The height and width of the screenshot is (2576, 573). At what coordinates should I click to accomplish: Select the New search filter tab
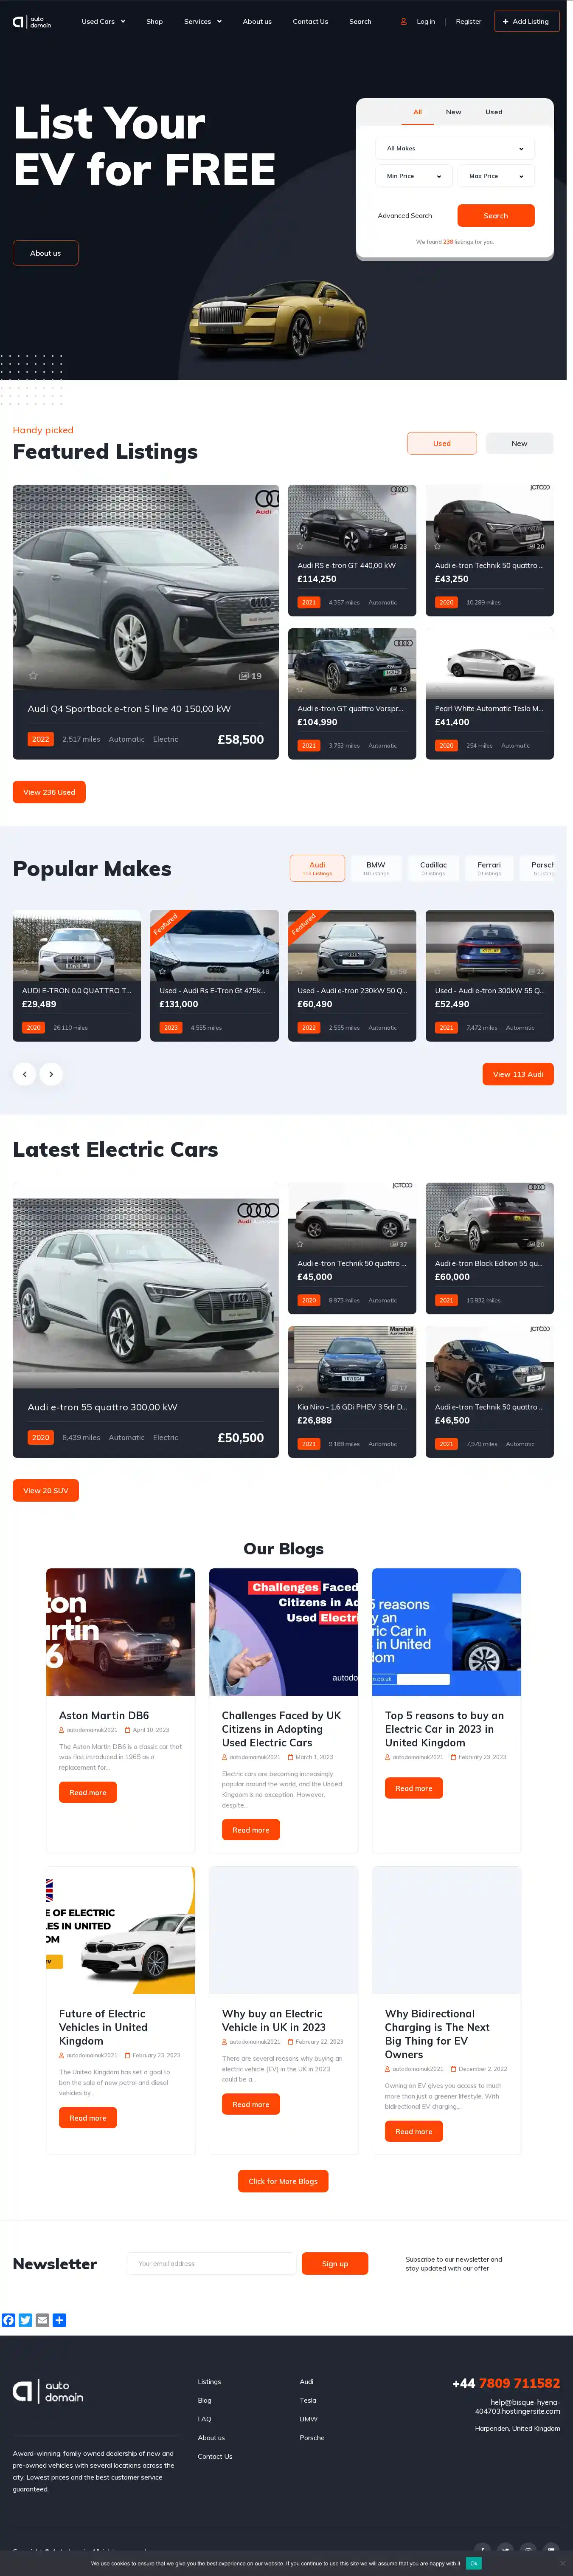[x=453, y=112]
